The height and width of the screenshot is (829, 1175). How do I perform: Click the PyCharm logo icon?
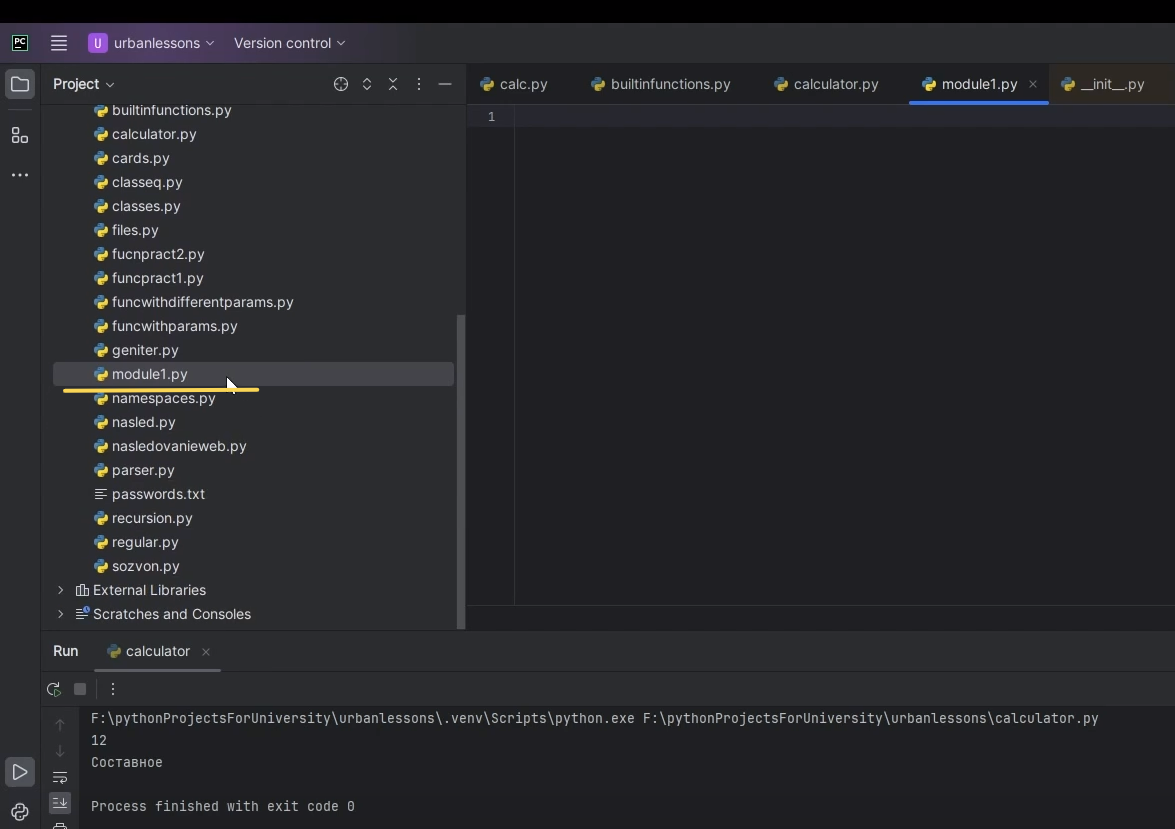click(x=20, y=43)
